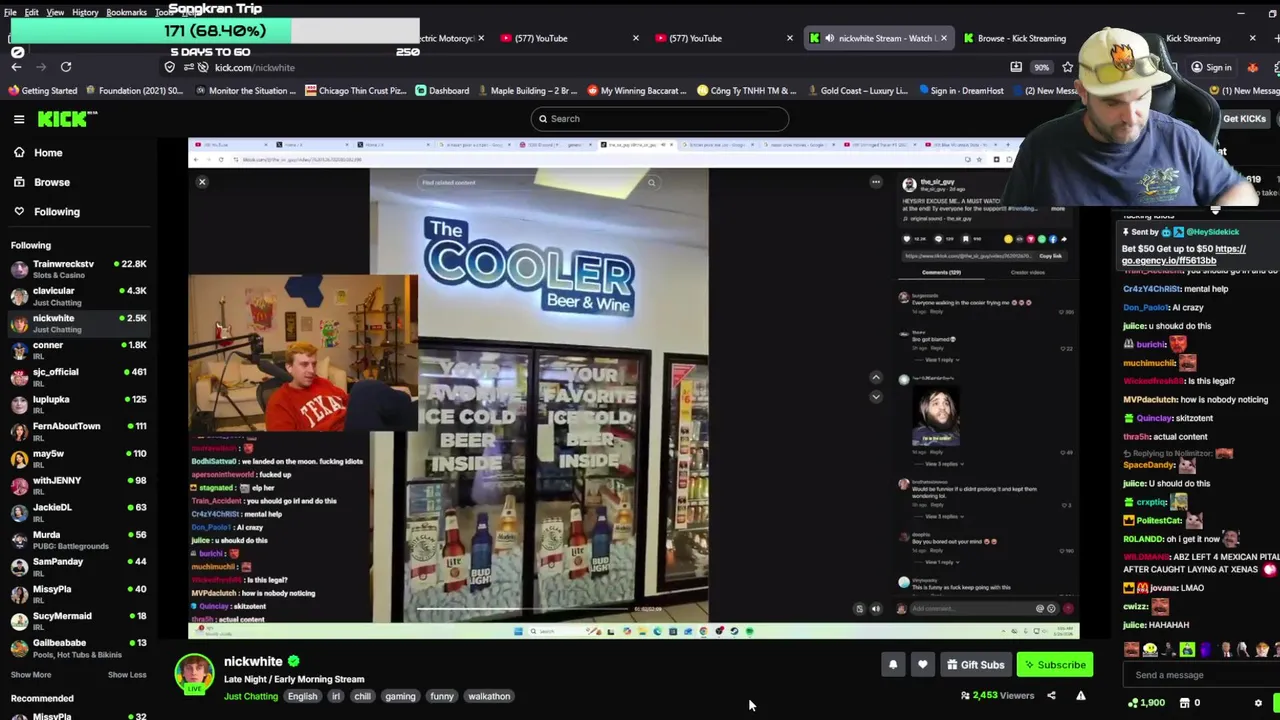Image resolution: width=1280 pixels, height=720 pixels.
Task: Close the in-stream TikTok video overlay
Action: [202, 182]
